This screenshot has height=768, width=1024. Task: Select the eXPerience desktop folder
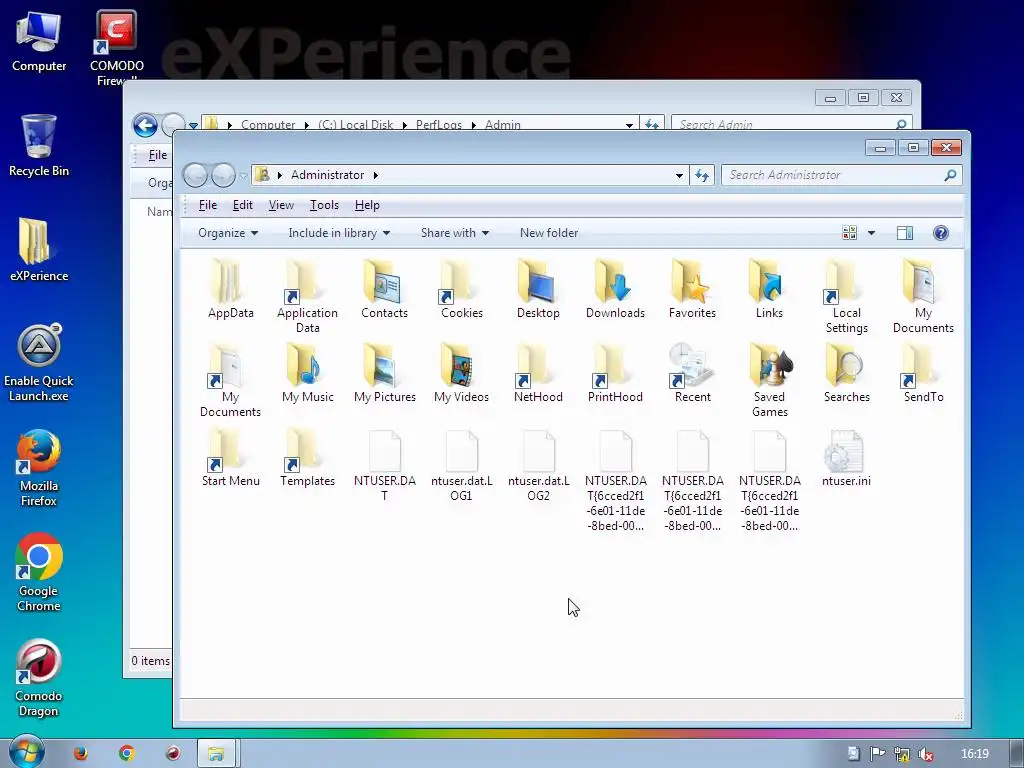39,250
